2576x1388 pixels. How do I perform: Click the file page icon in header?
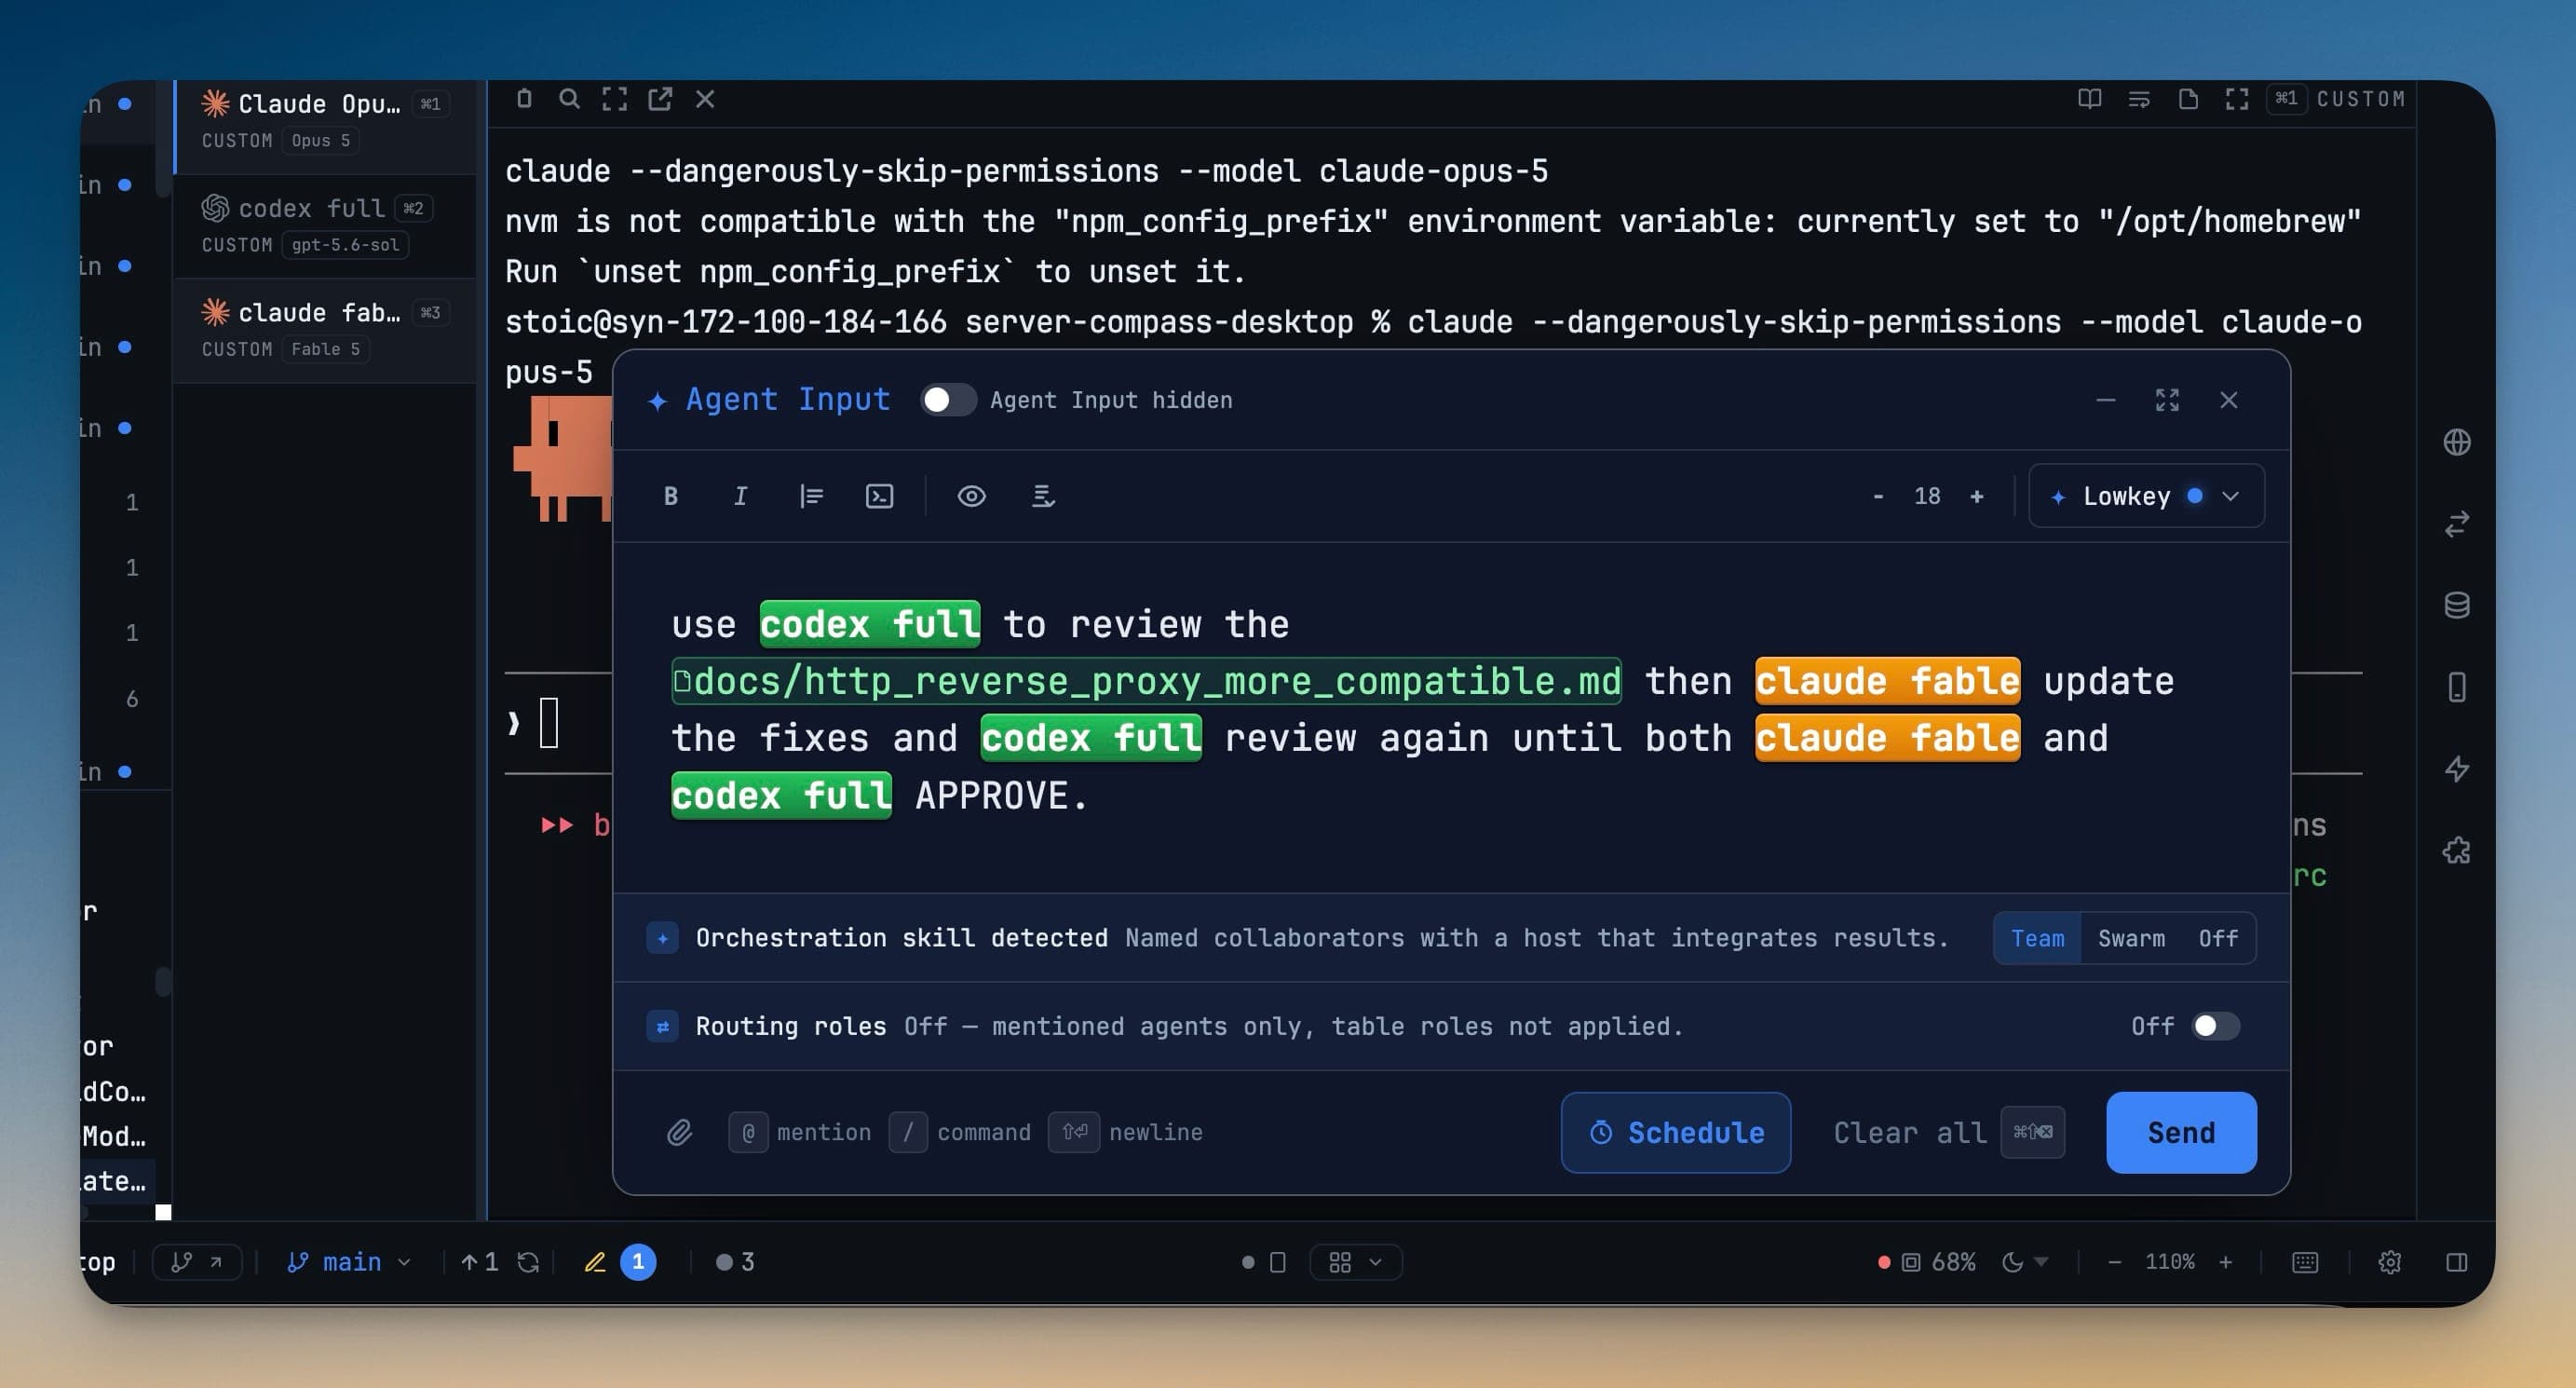(x=2187, y=98)
